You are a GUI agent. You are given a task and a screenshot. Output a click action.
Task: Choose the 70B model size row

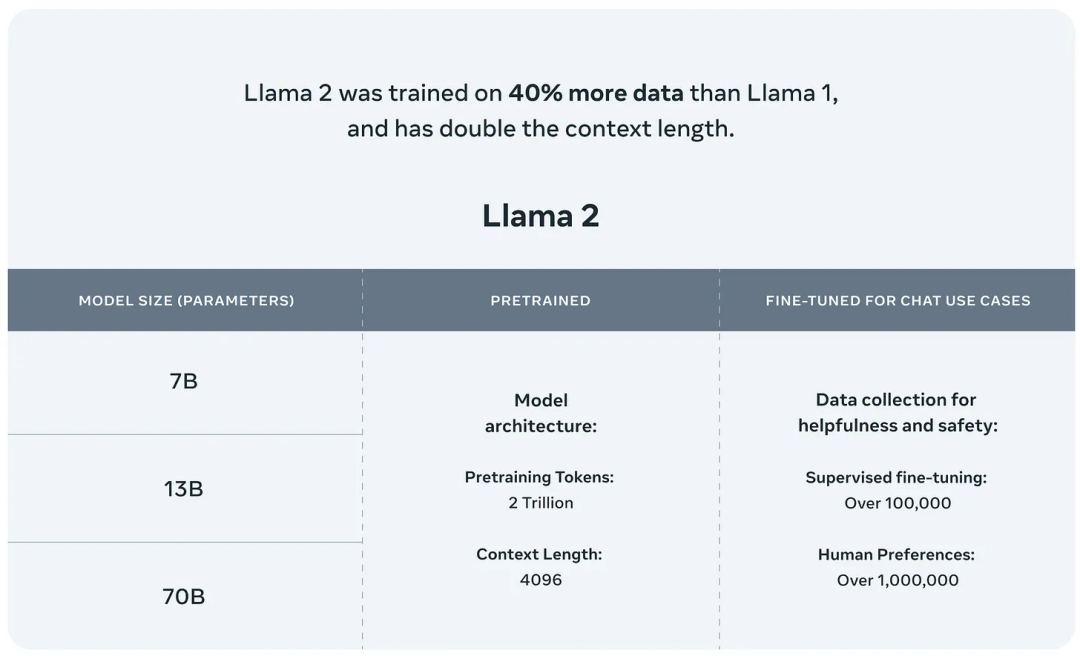tap(184, 597)
